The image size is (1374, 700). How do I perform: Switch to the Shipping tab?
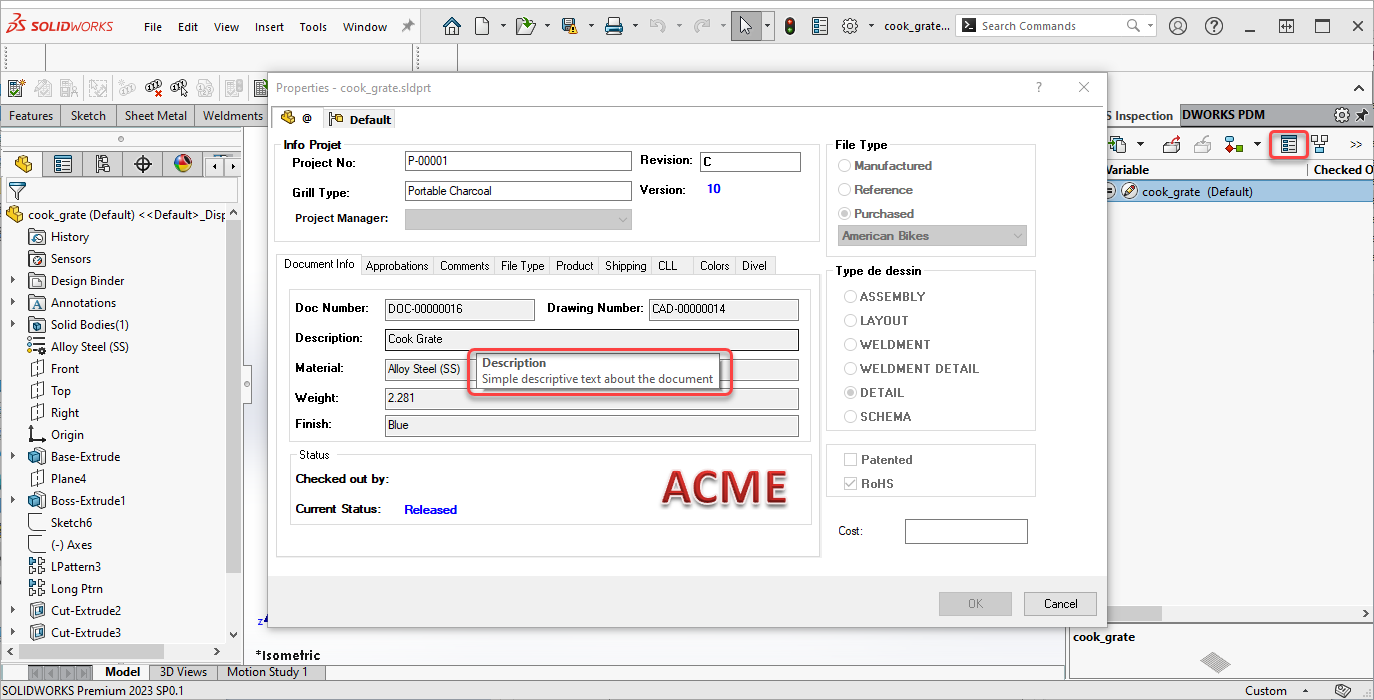click(x=625, y=266)
